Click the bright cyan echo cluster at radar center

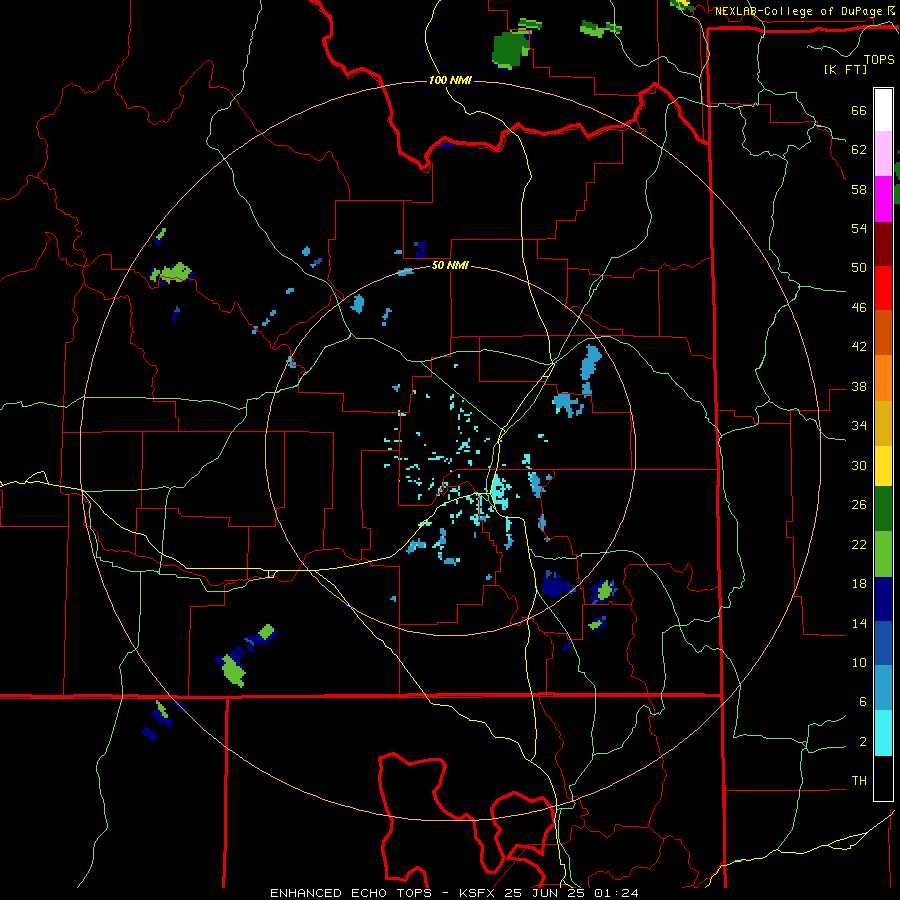click(499, 492)
